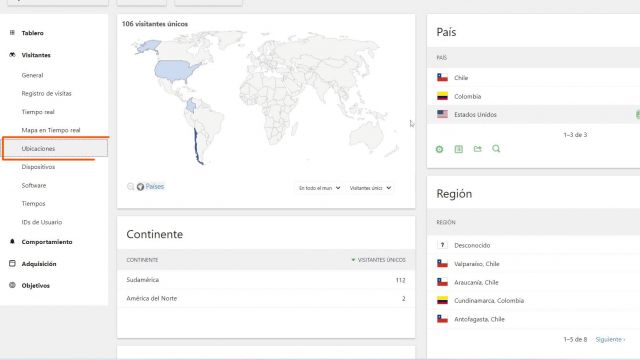Select the Desconocido region row

[x=533, y=245]
